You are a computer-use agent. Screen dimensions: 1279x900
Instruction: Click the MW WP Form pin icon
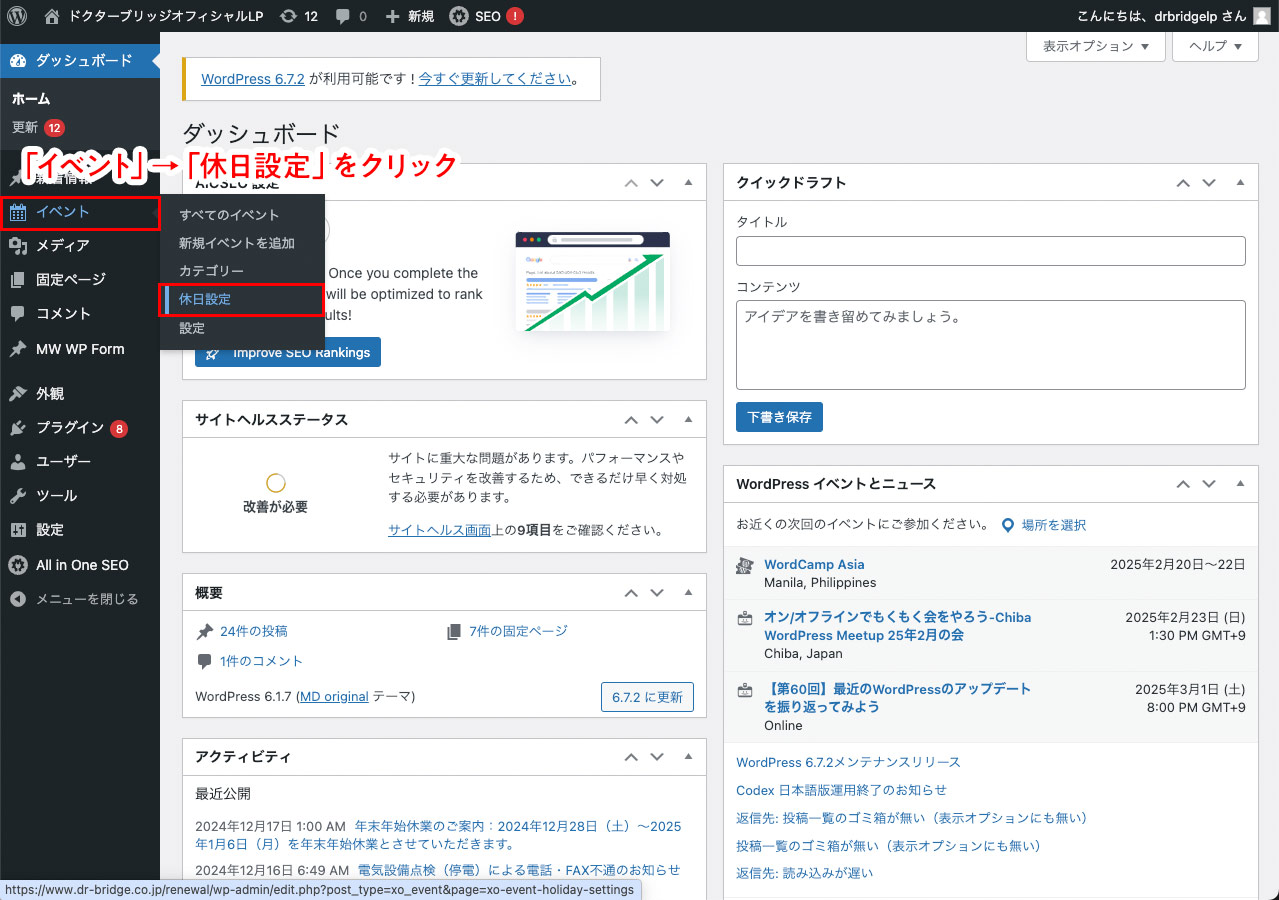pos(18,349)
